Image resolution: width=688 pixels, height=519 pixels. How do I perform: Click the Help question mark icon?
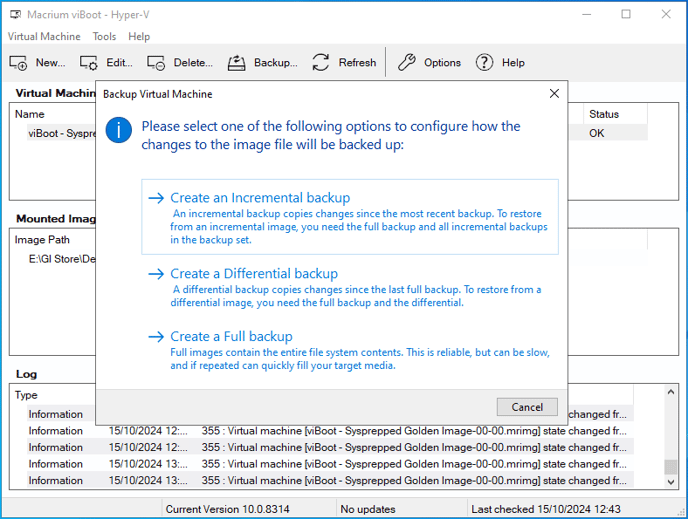(x=484, y=63)
